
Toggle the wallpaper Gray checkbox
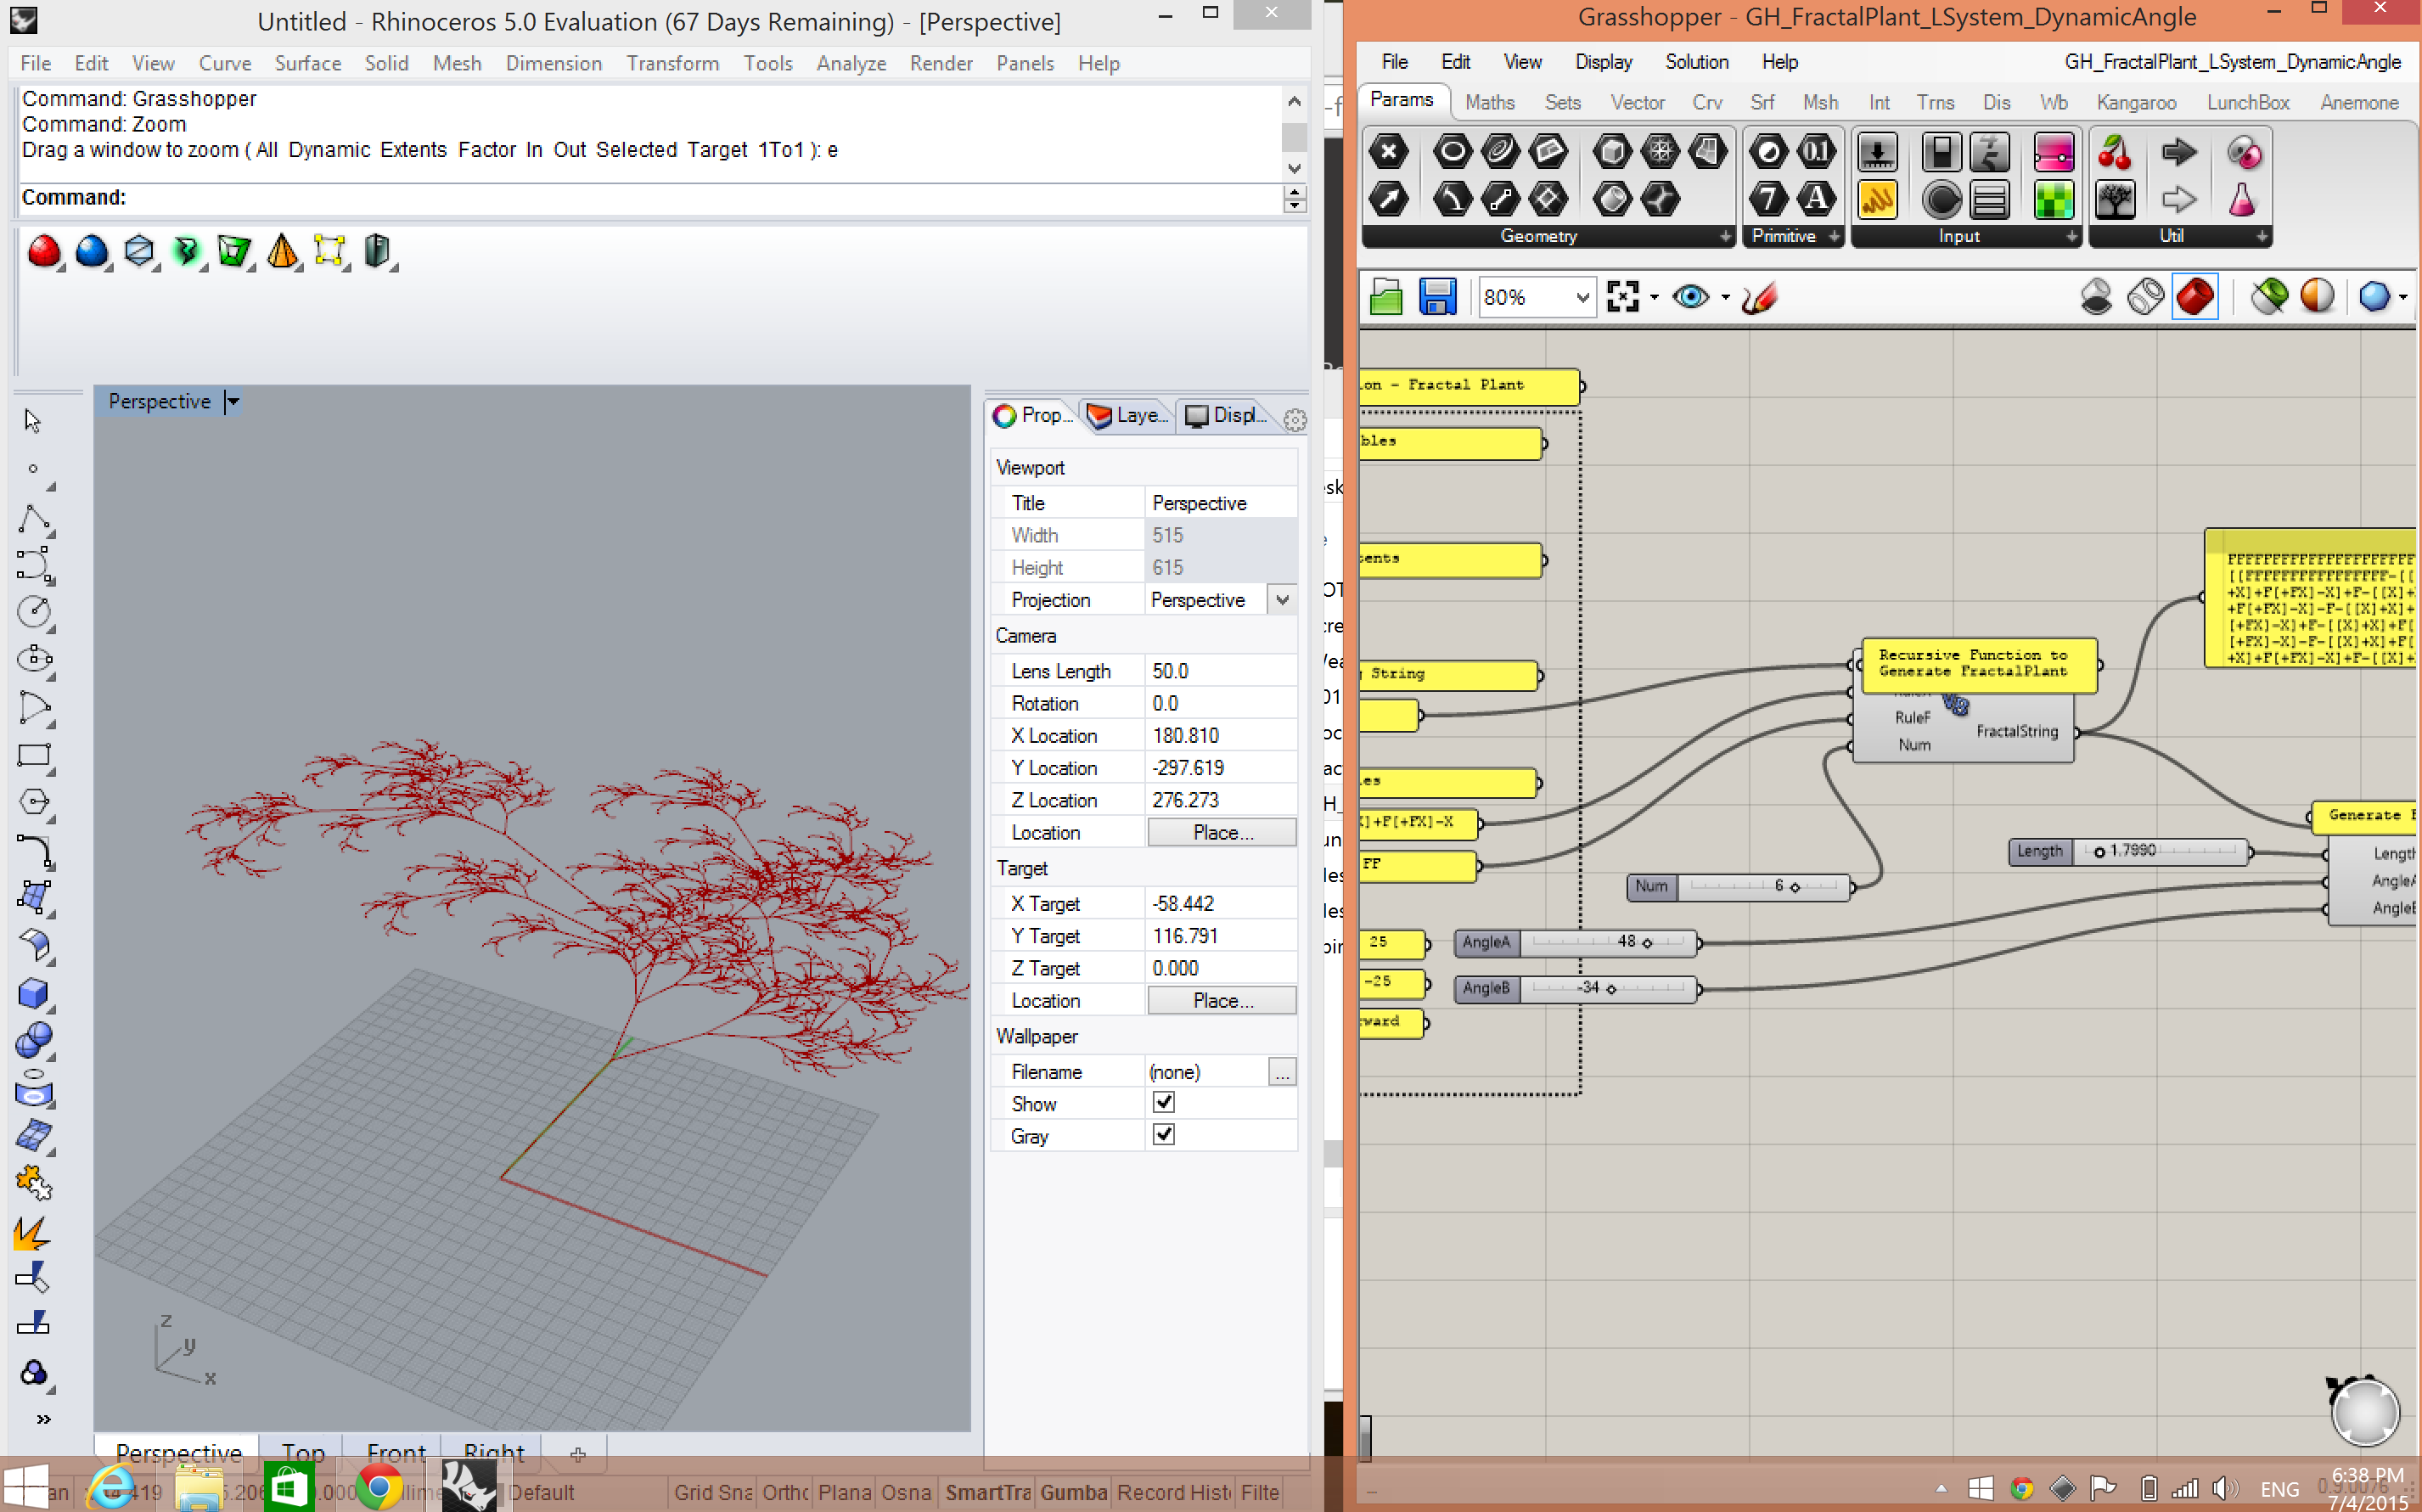(x=1163, y=1135)
